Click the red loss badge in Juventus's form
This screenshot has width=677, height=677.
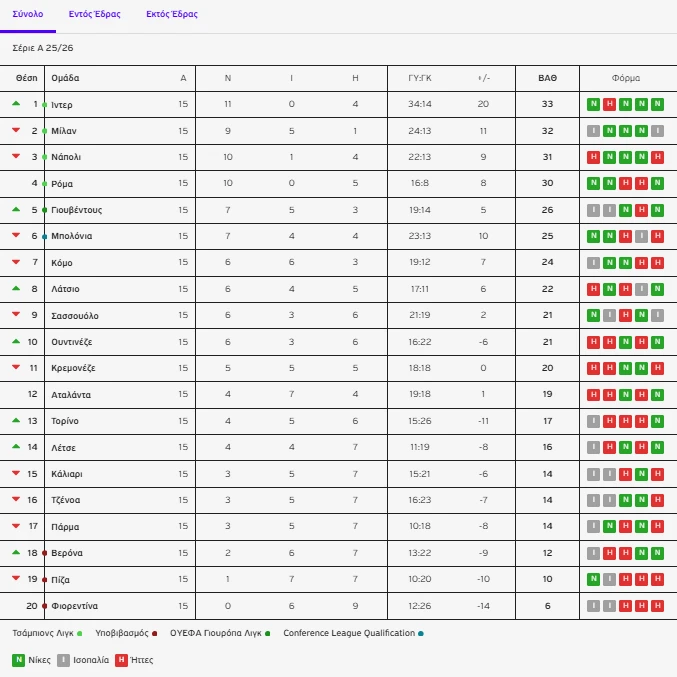(x=641, y=210)
